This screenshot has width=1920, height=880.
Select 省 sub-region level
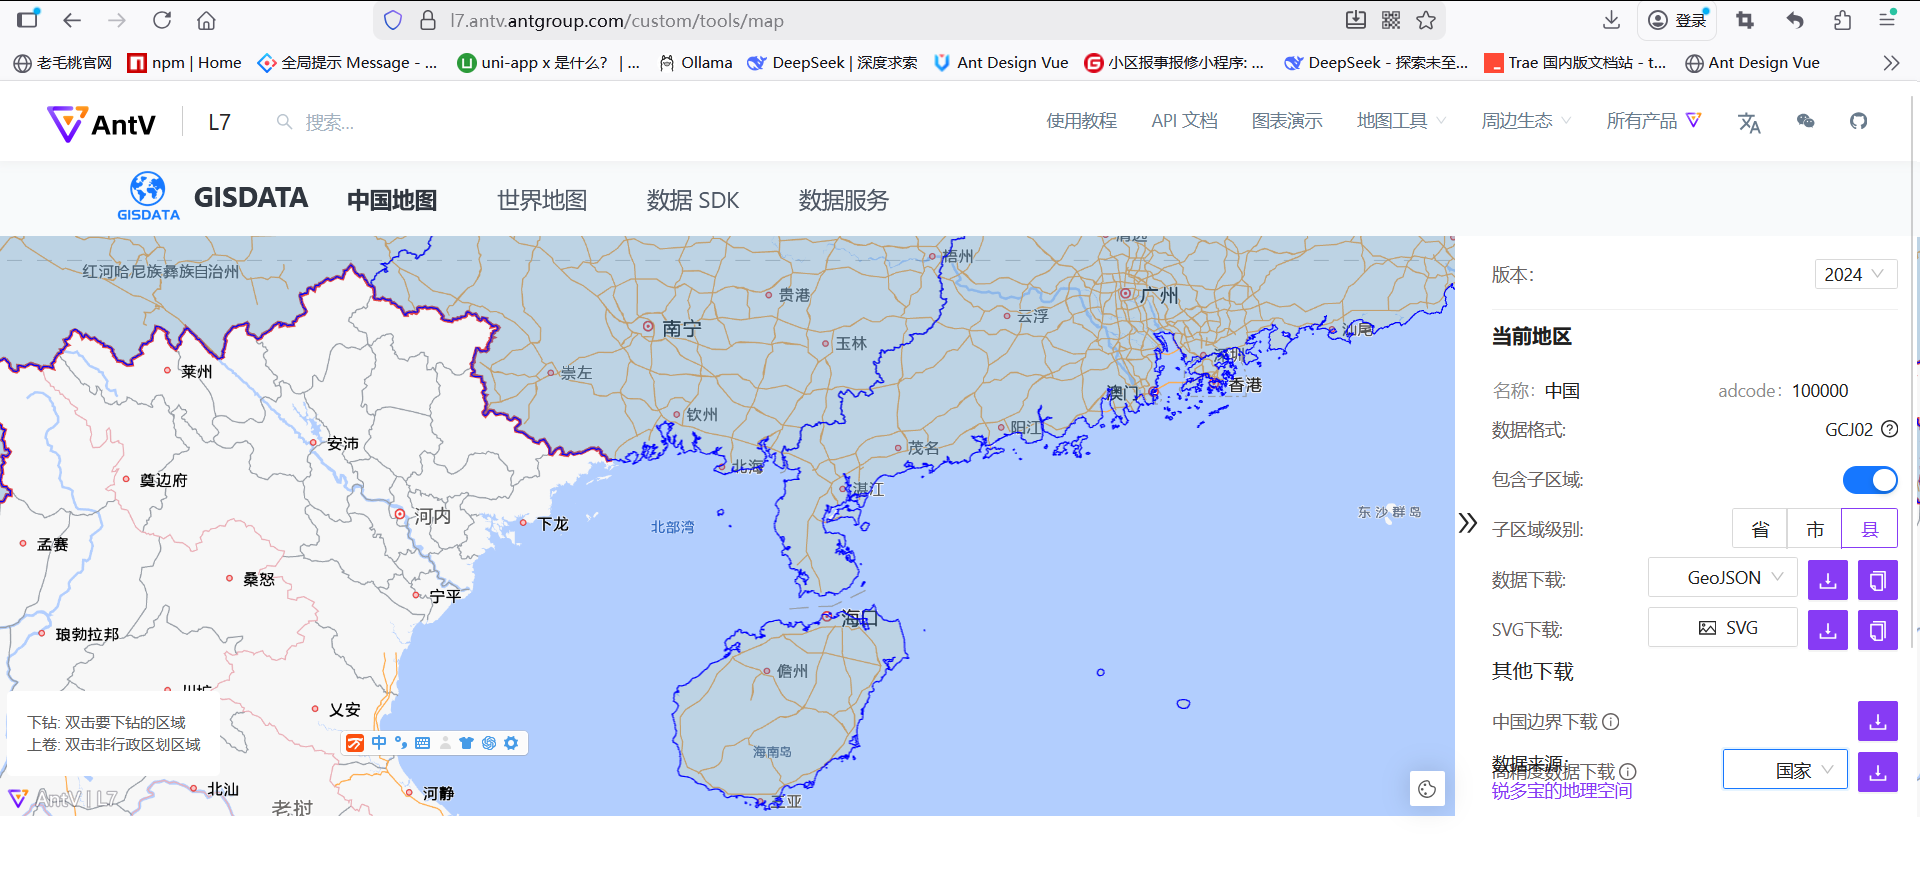coord(1760,529)
